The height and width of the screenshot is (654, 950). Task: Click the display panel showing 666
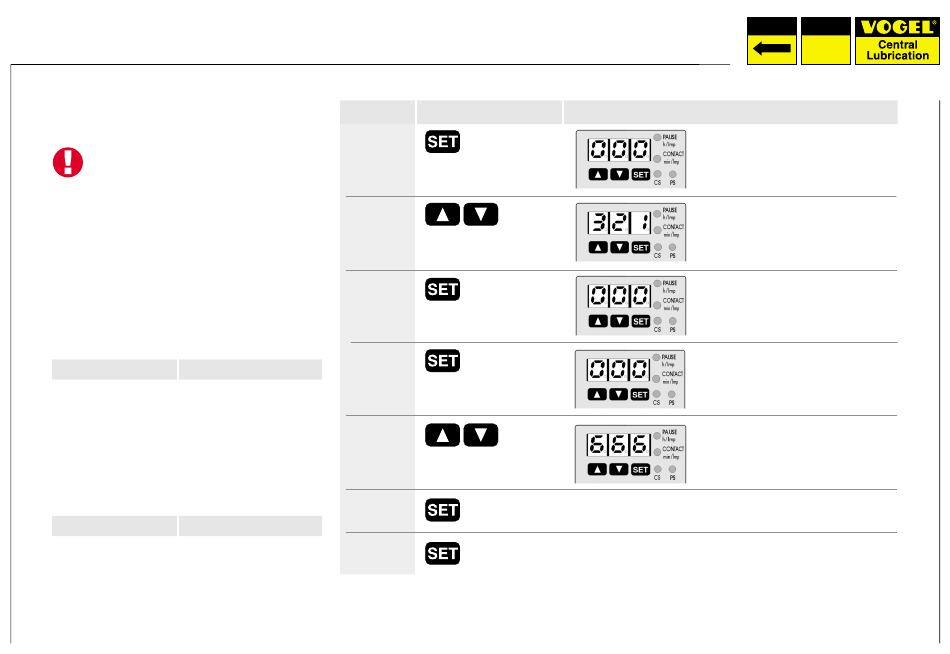click(x=630, y=454)
